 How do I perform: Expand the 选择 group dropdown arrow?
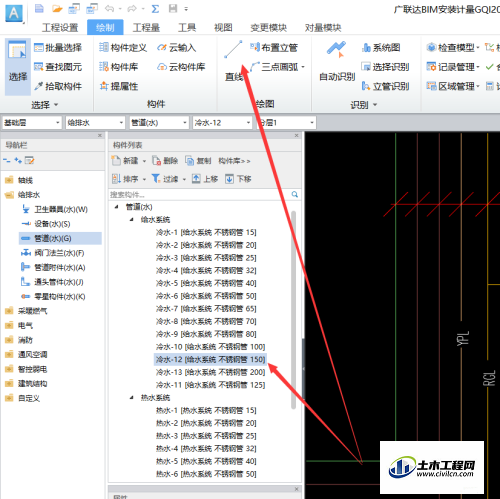[x=56, y=105]
